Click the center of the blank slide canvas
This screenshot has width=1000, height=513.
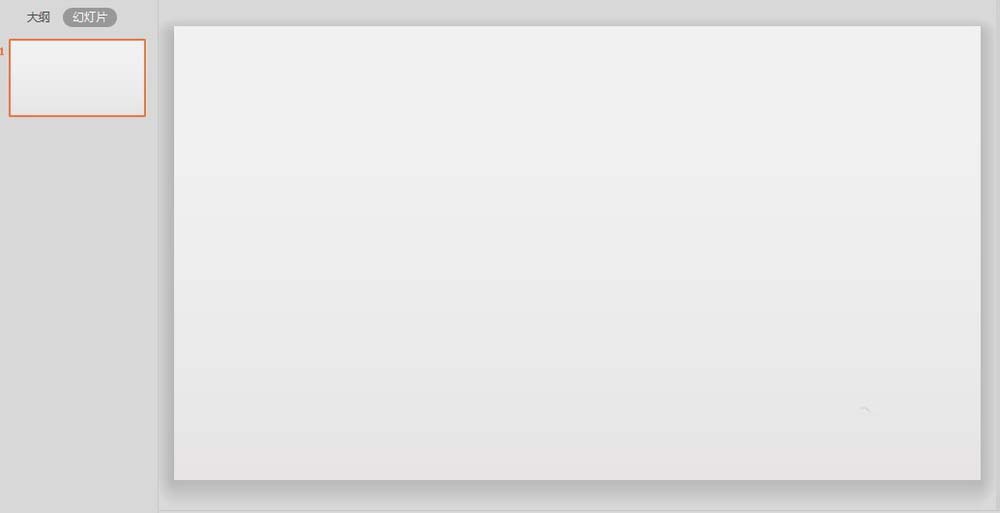coord(577,253)
